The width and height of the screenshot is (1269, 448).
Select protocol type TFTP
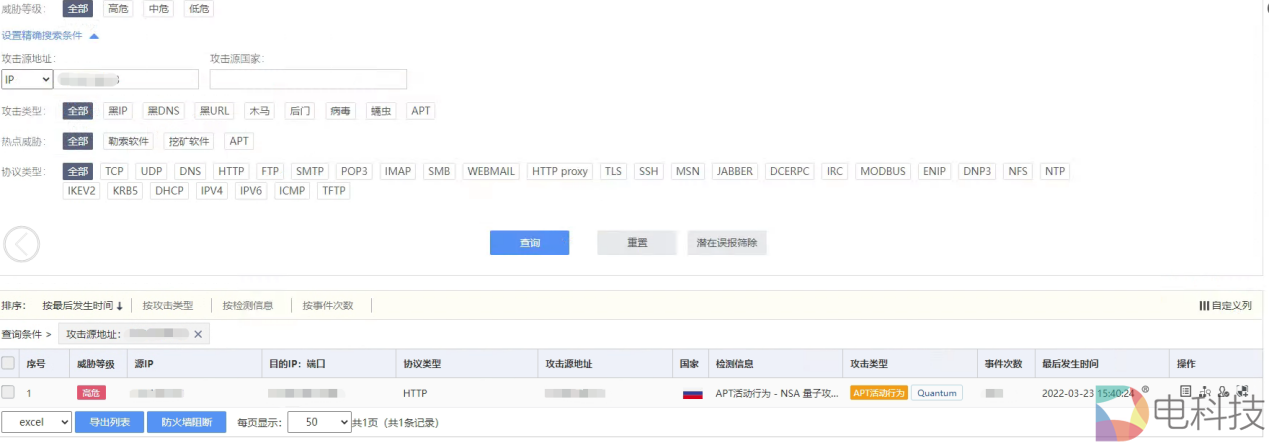[333, 191]
